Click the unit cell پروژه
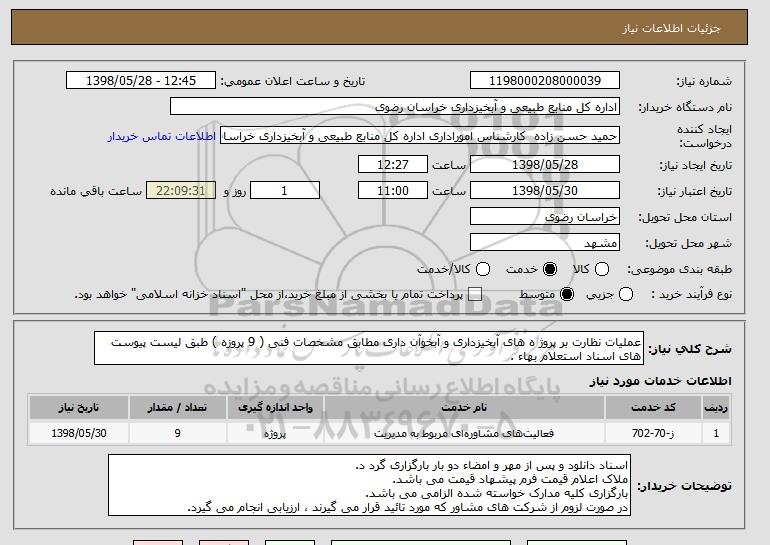The width and height of the screenshot is (770, 545). [275, 433]
